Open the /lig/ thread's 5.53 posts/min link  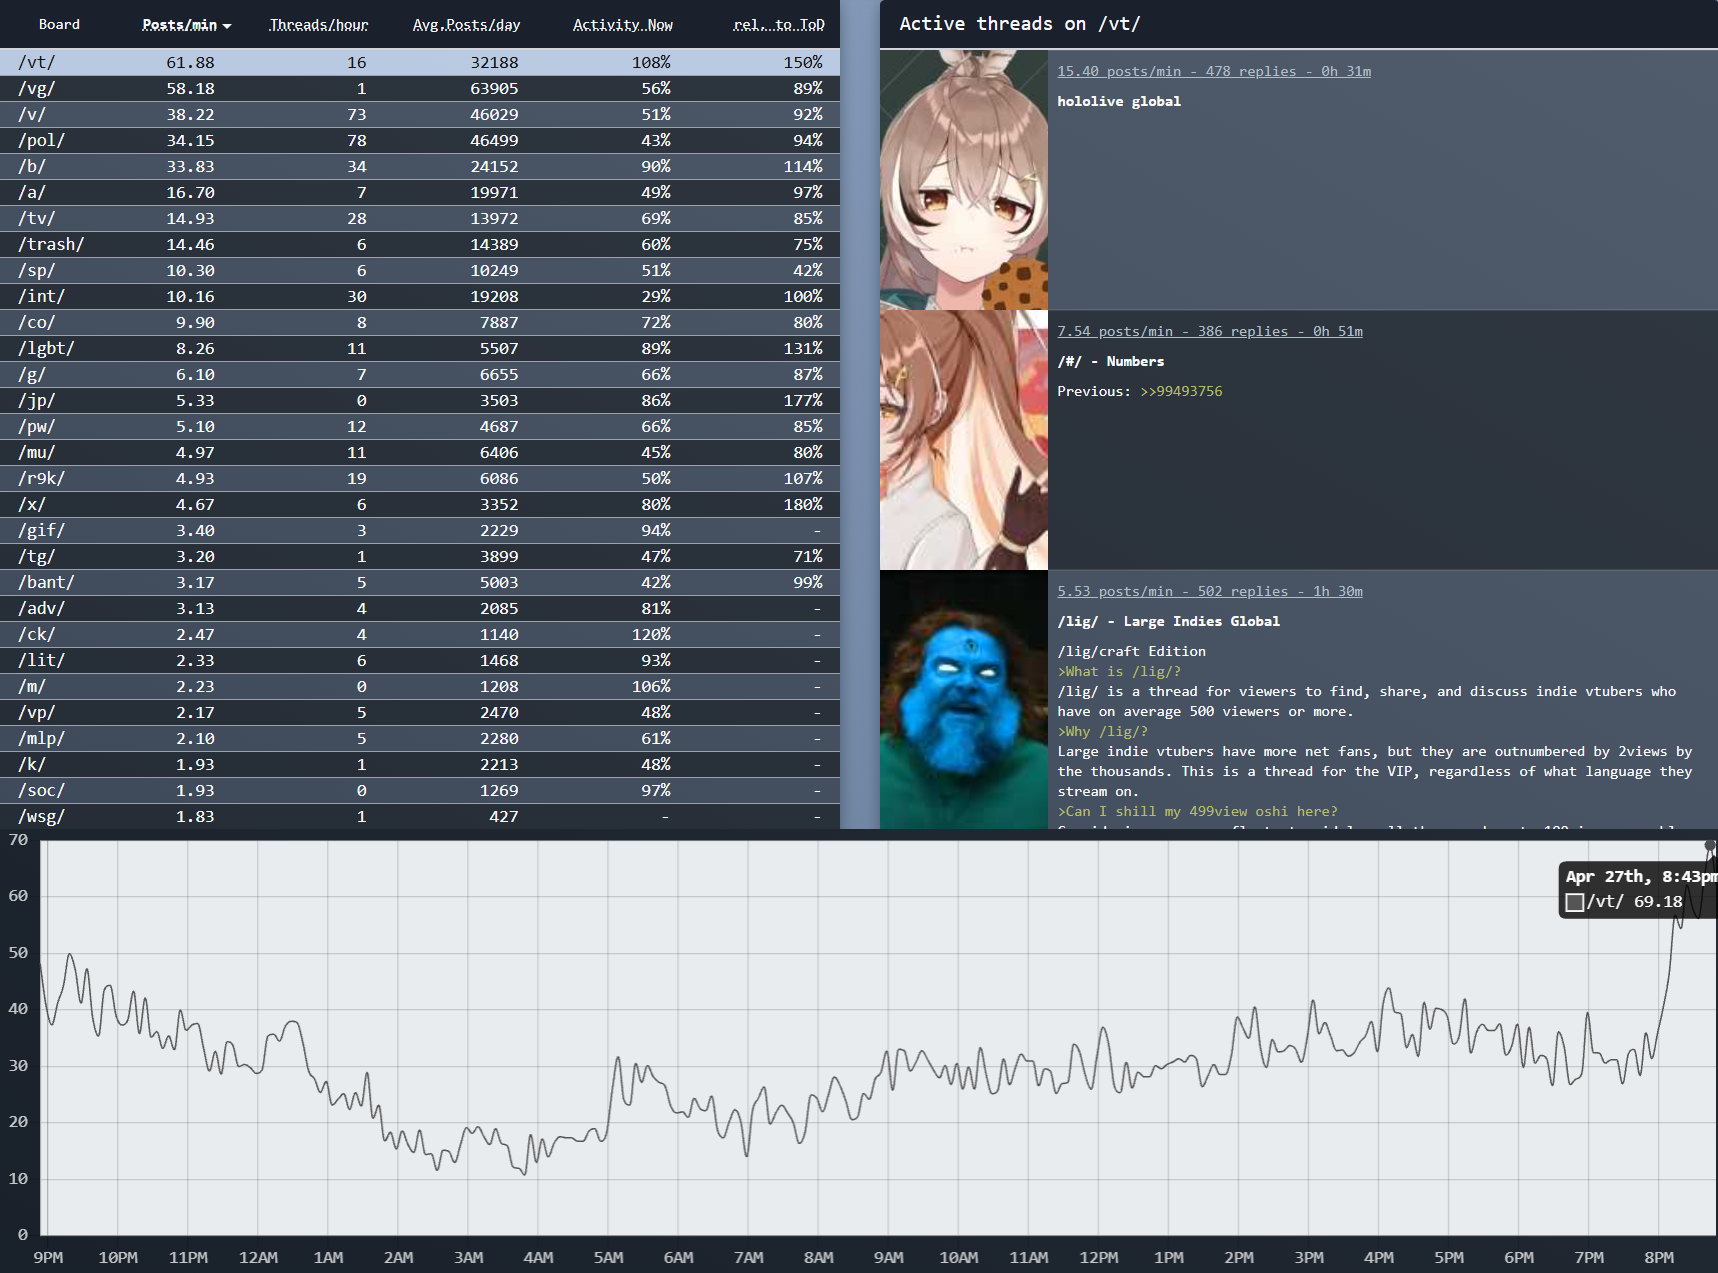pos(1209,591)
